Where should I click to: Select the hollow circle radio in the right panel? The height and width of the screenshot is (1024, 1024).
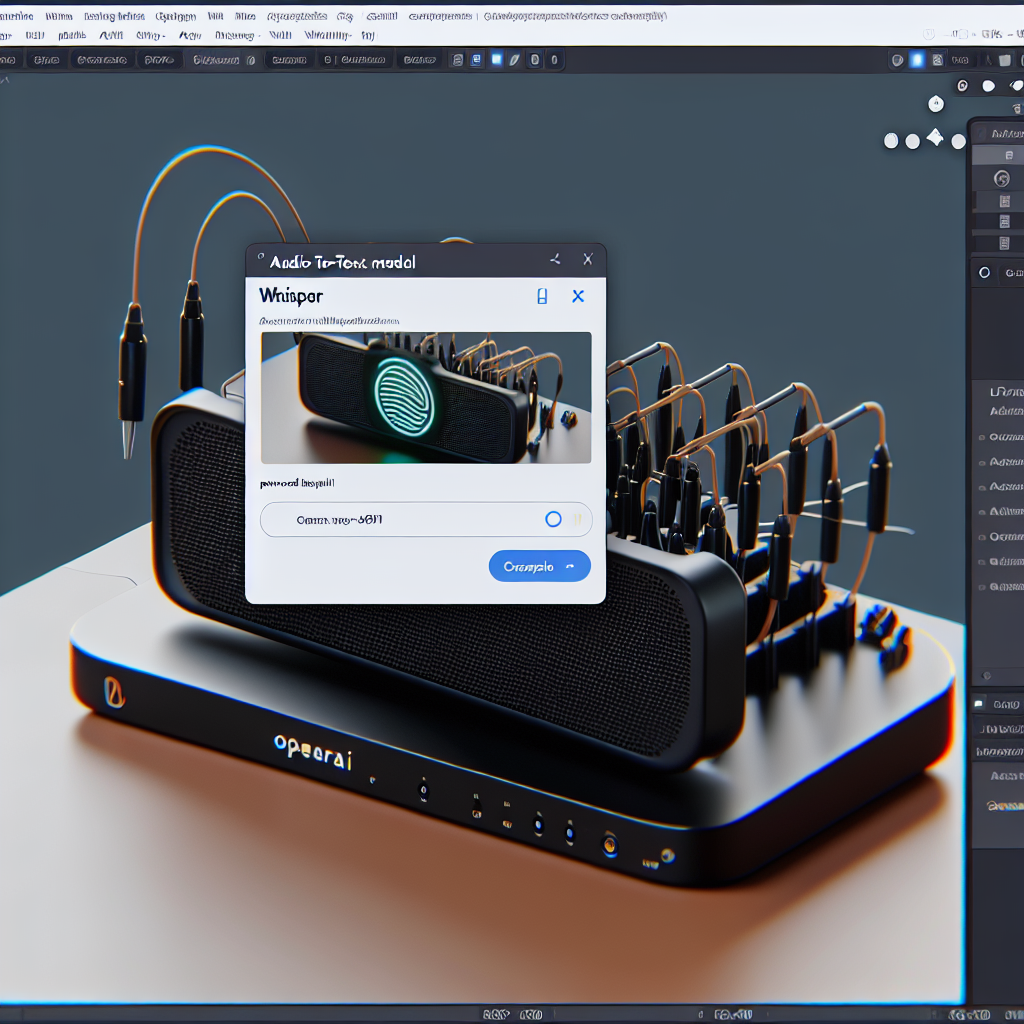[984, 272]
